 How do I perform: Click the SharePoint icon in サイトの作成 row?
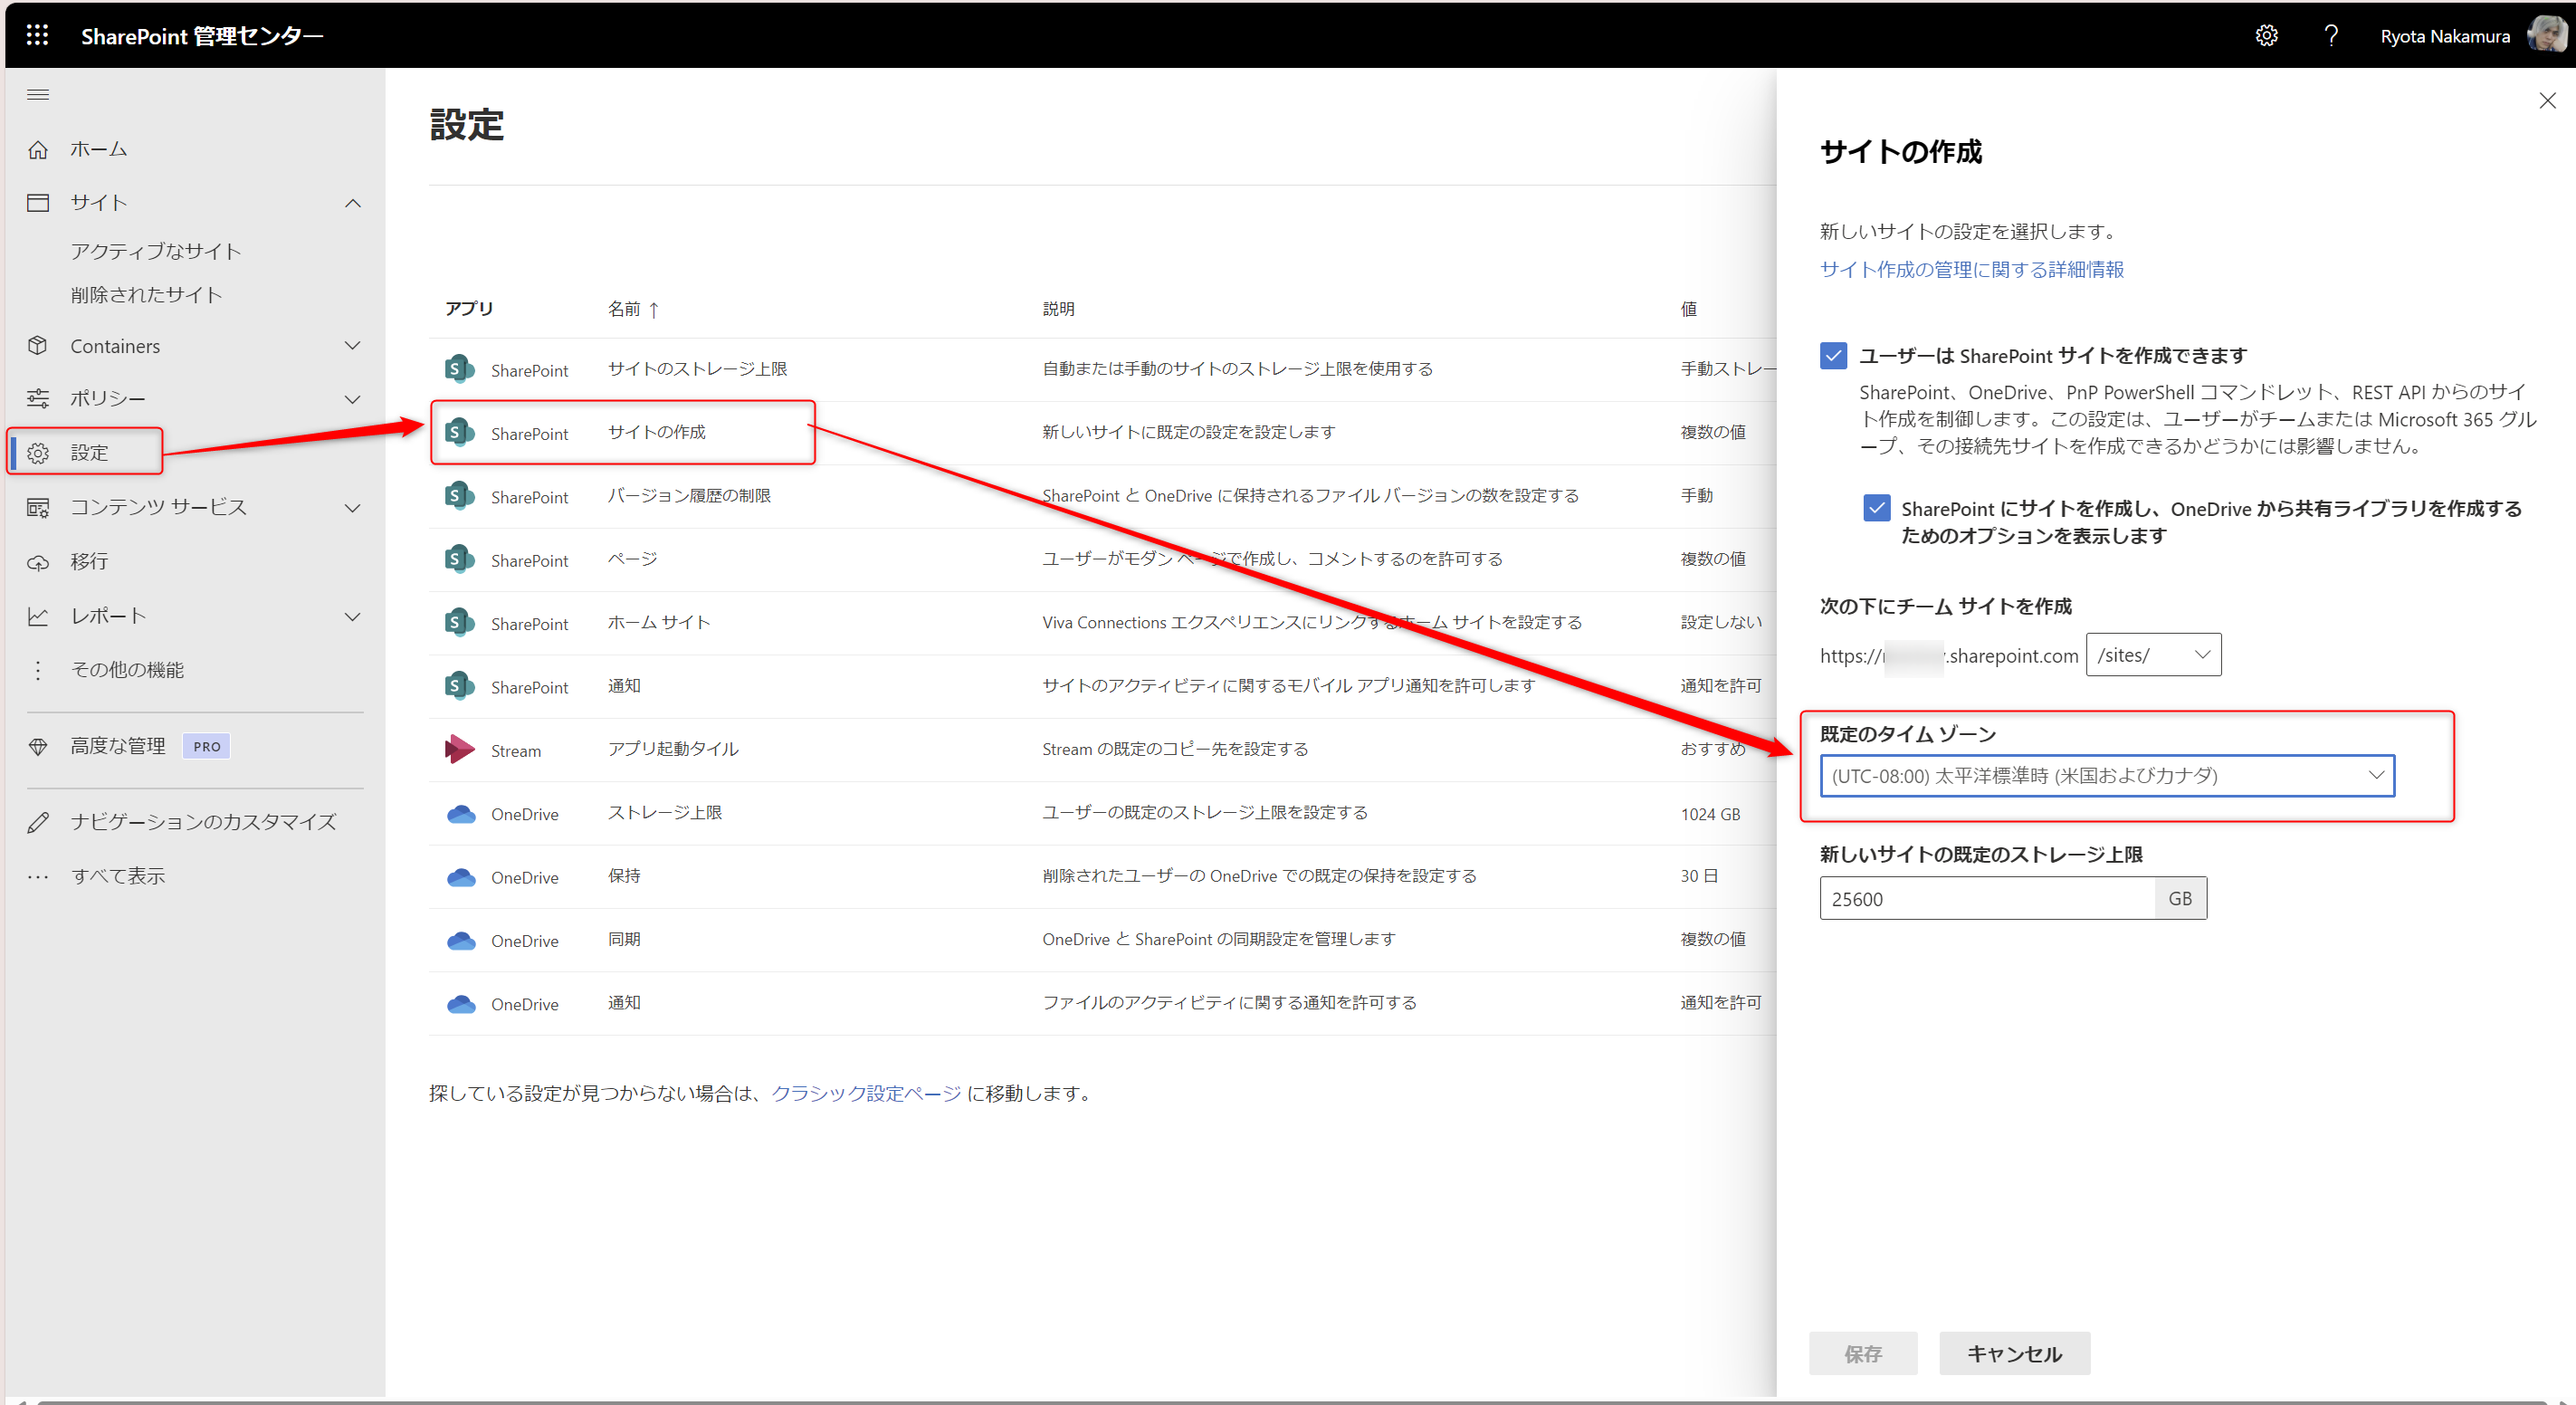[460, 432]
